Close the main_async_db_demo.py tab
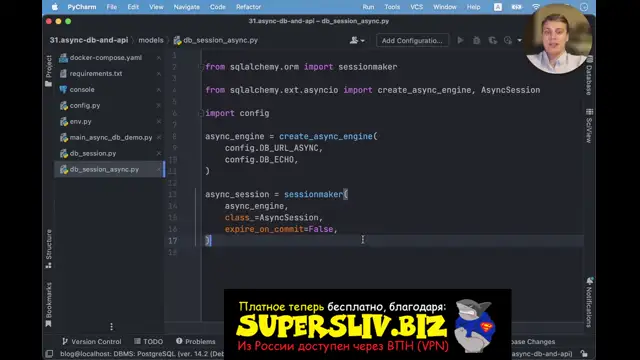640x360 pixels. (x=159, y=138)
